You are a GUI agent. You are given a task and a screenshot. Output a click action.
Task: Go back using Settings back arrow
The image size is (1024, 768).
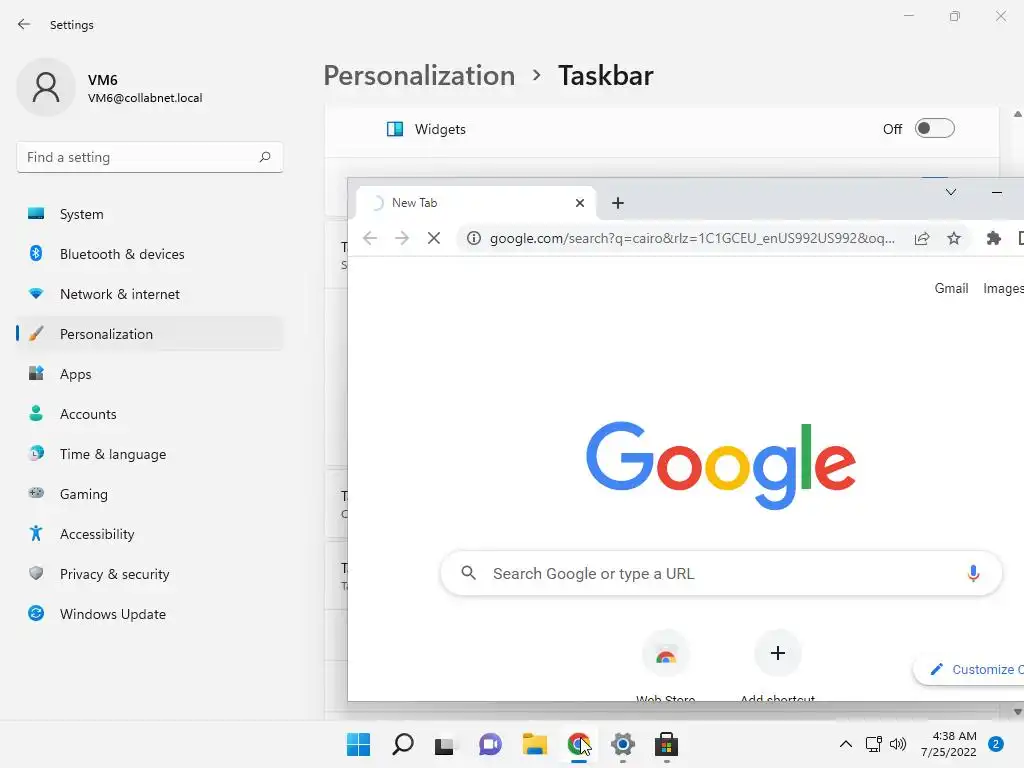24,25
